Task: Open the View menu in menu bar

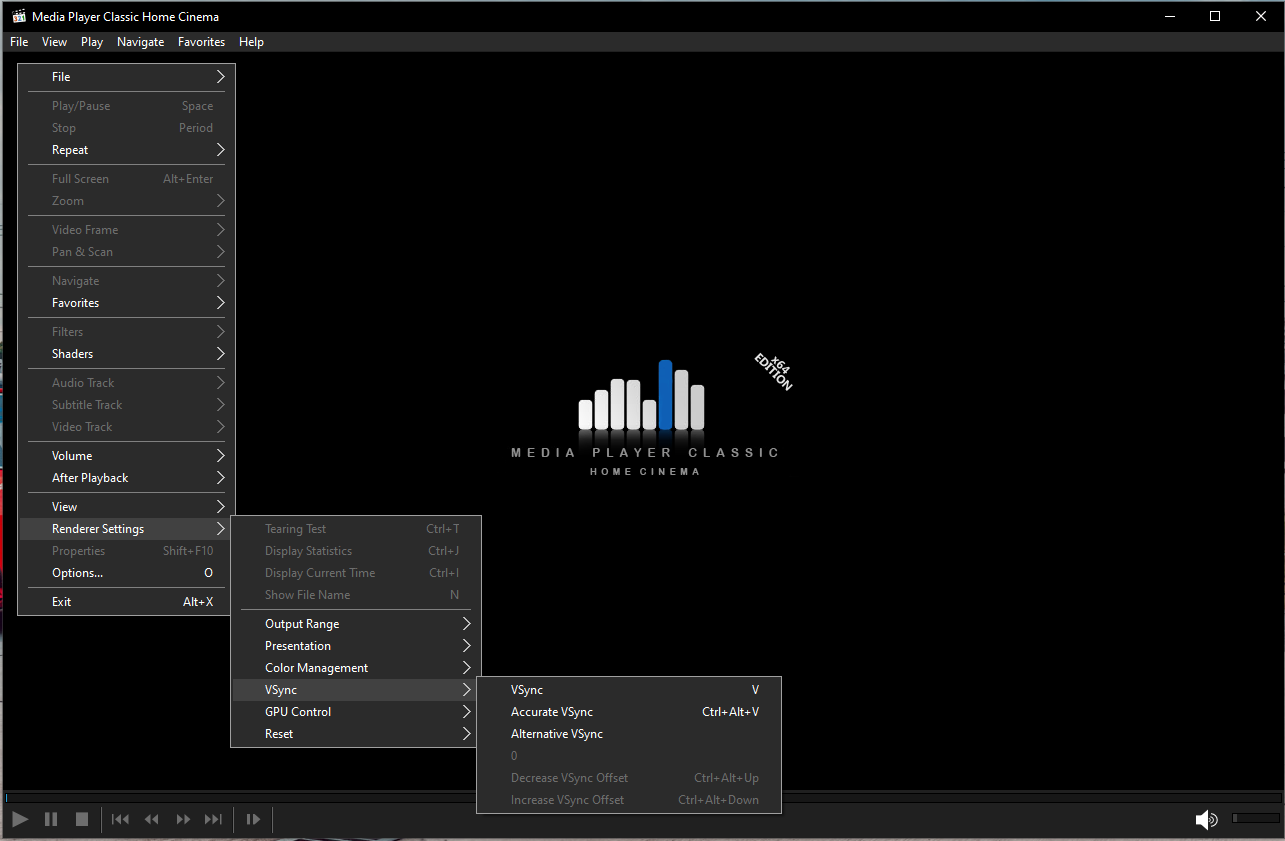Action: pyautogui.click(x=54, y=42)
